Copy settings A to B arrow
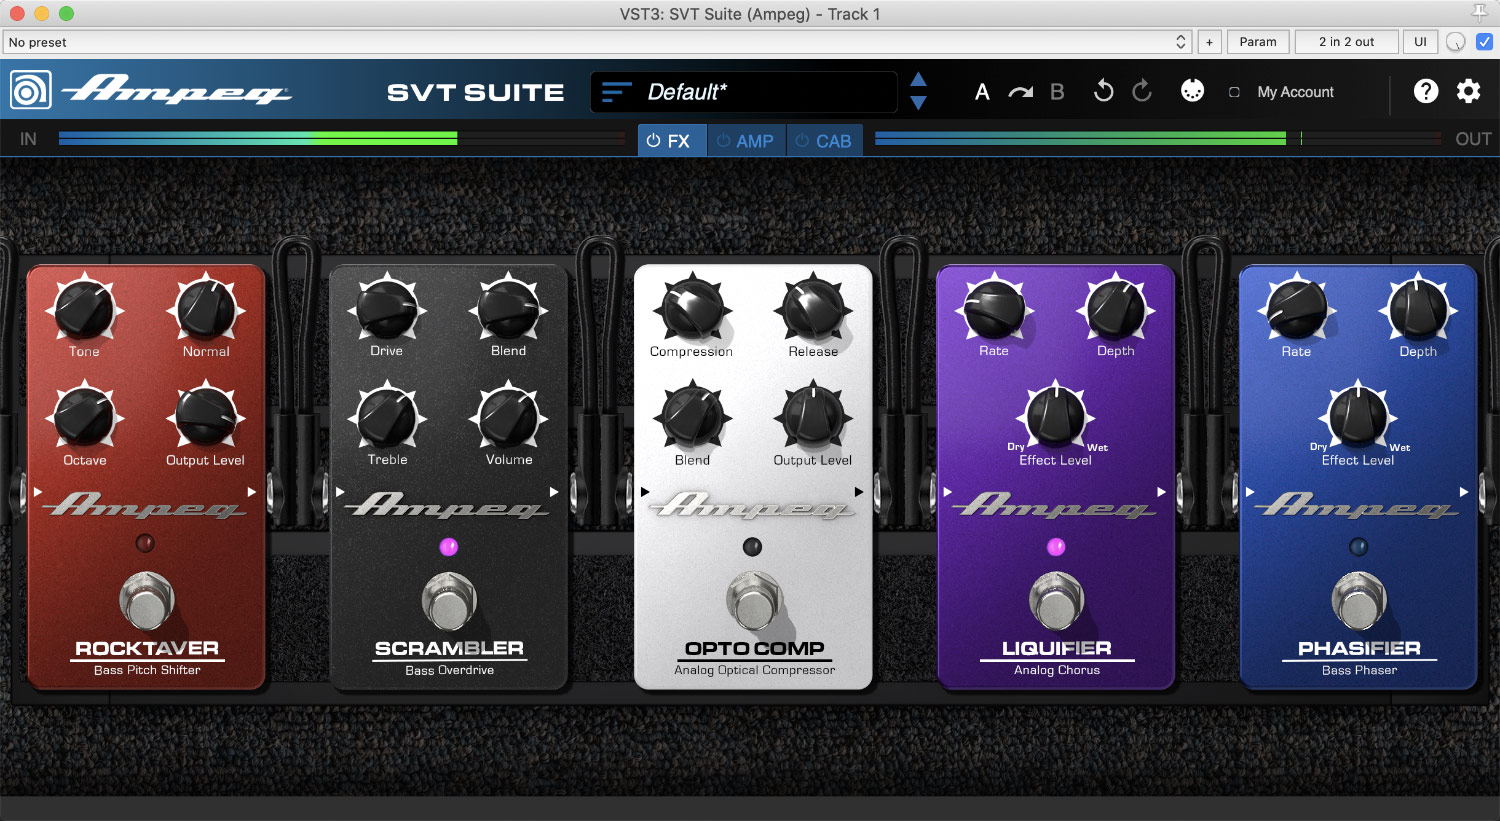 (x=1020, y=92)
